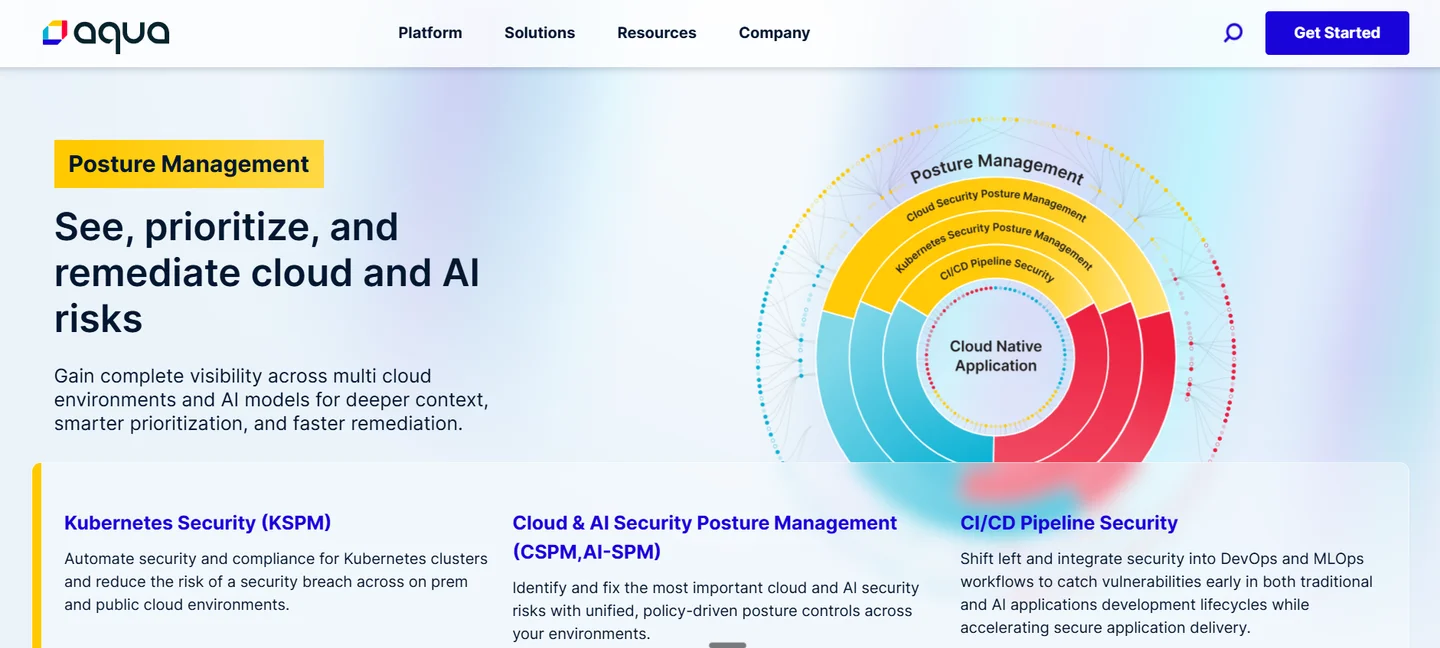Open the Solutions menu
This screenshot has width=1440, height=648.
point(540,33)
